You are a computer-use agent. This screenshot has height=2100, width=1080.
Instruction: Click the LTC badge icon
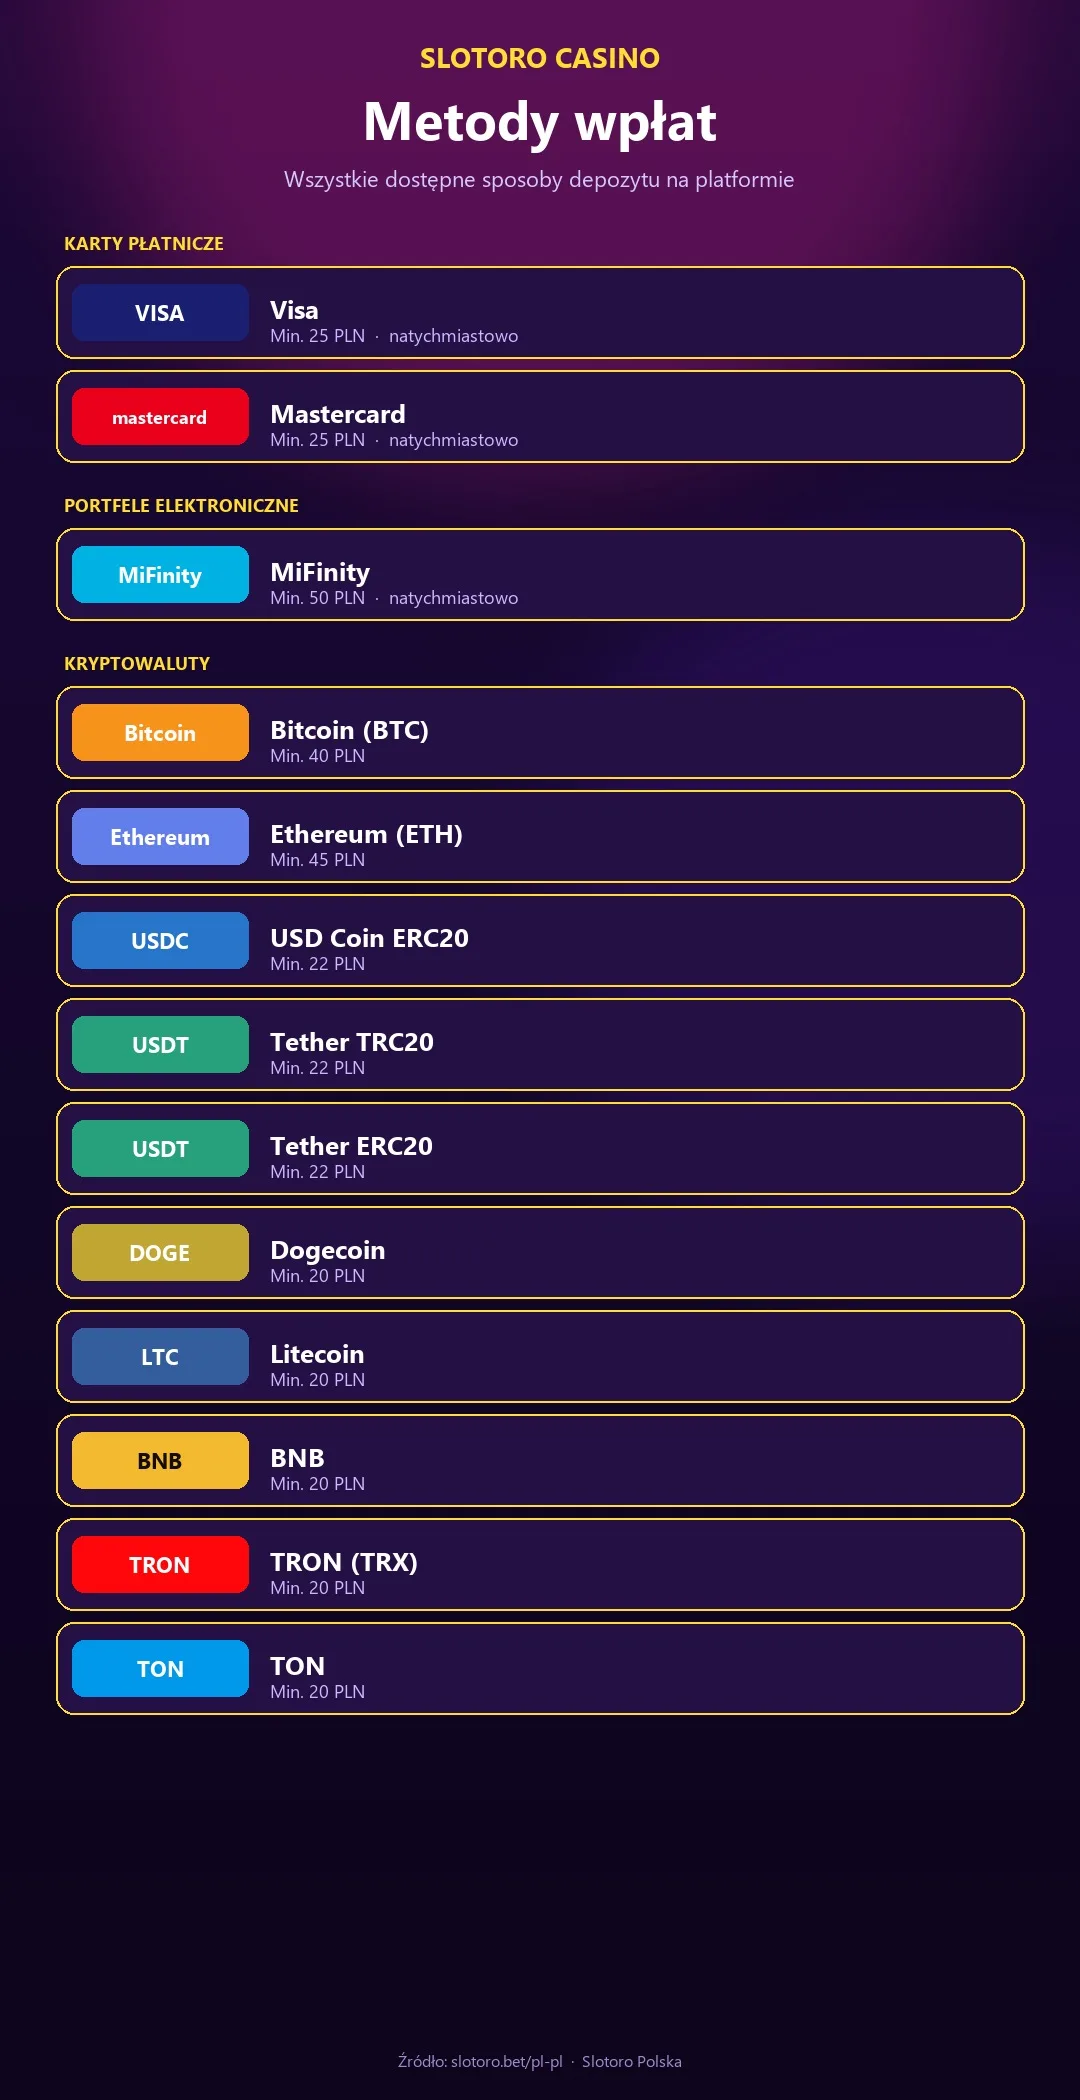click(x=160, y=1357)
